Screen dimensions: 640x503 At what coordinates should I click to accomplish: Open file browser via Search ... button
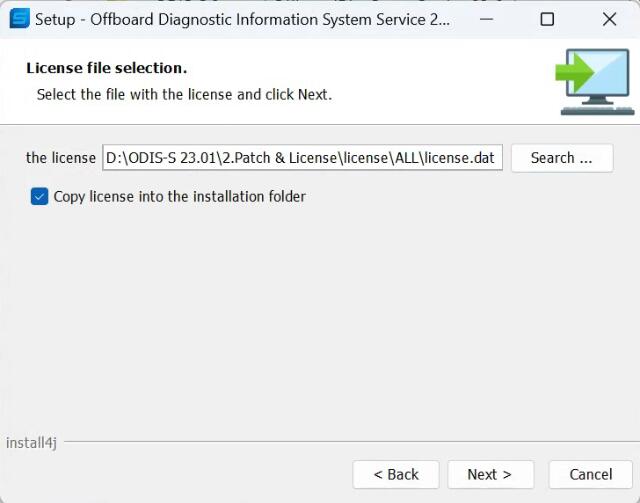(562, 158)
